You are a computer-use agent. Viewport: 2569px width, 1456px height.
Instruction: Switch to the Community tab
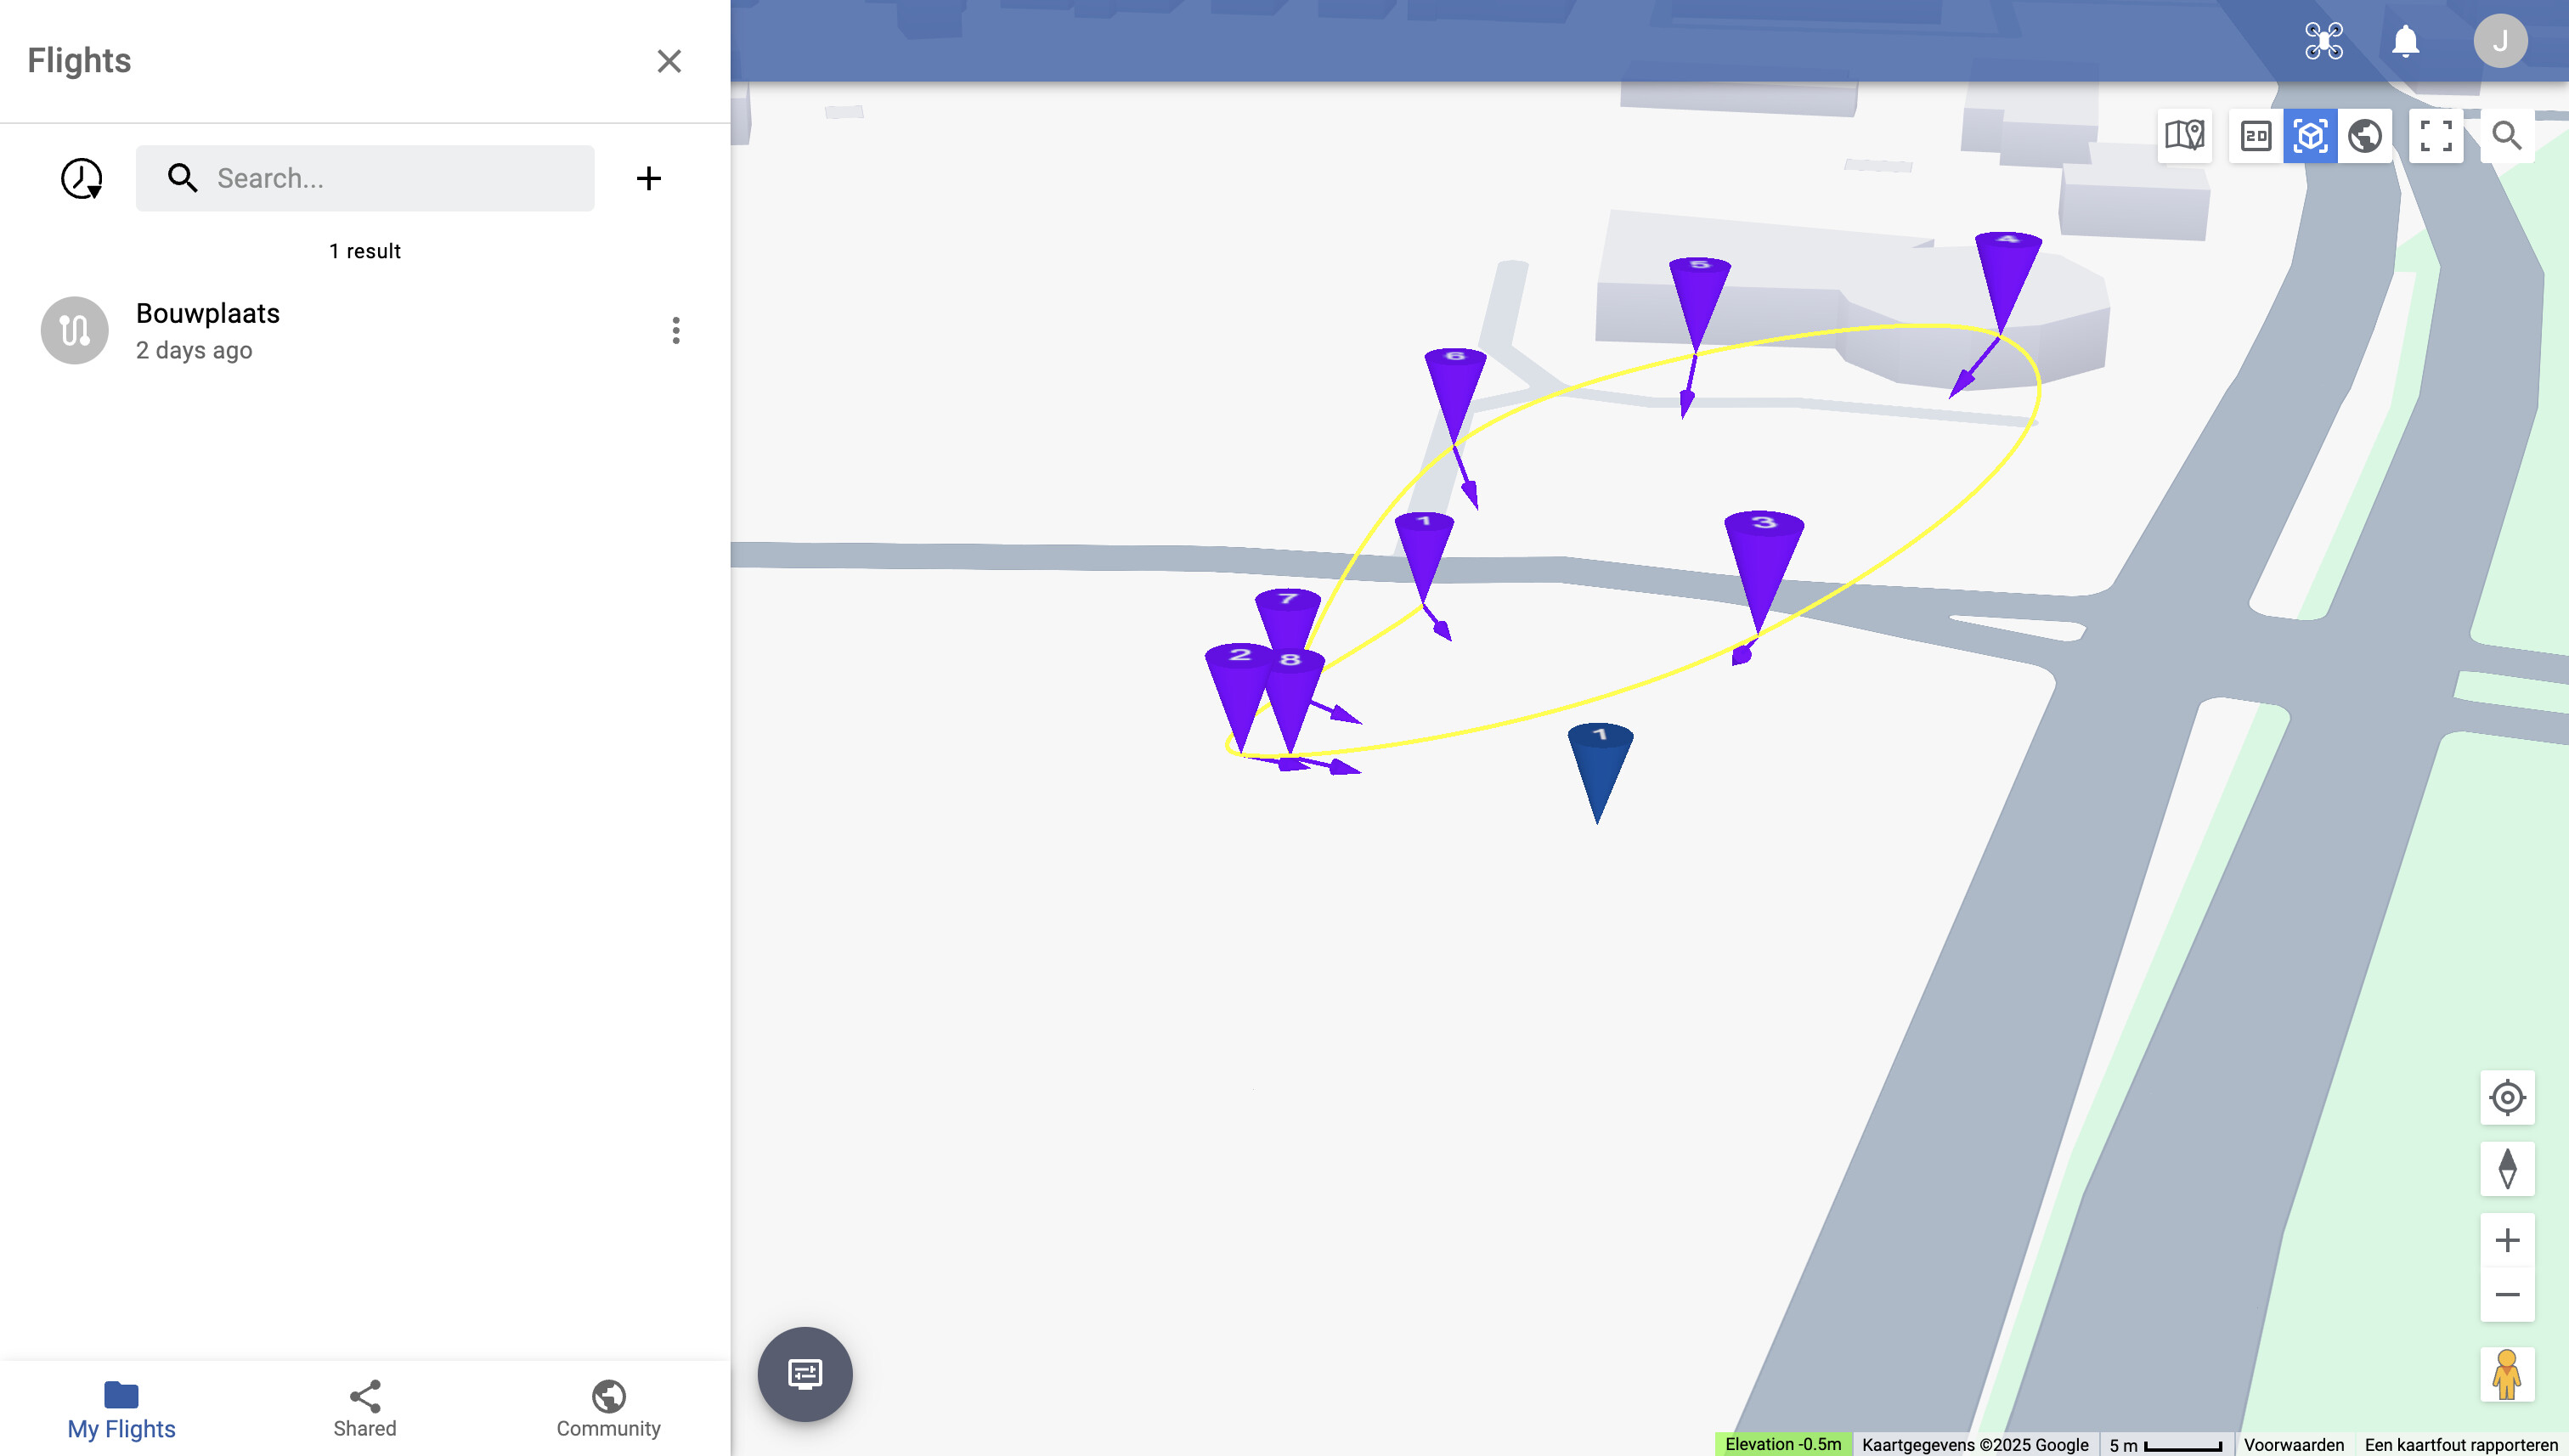point(608,1409)
